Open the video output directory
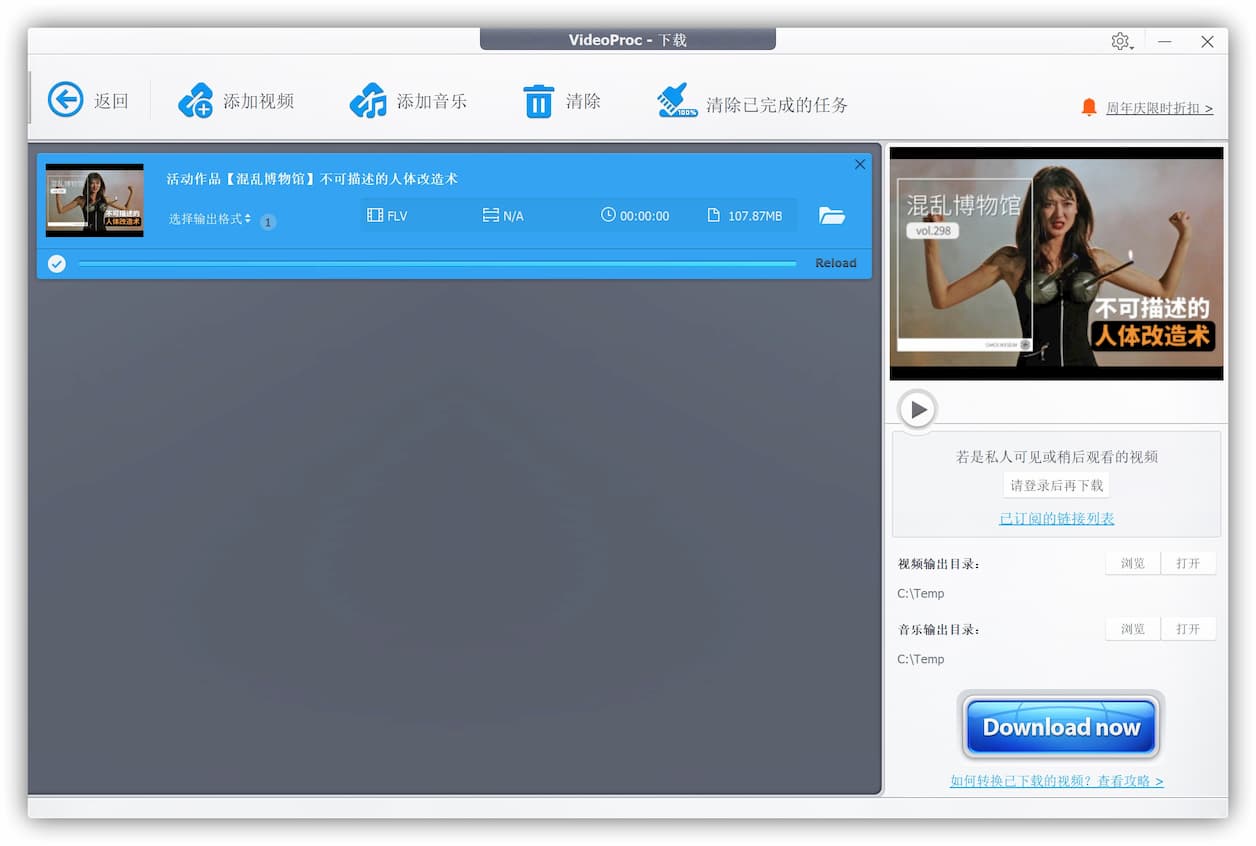This screenshot has width=1256, height=846. pos(1188,563)
